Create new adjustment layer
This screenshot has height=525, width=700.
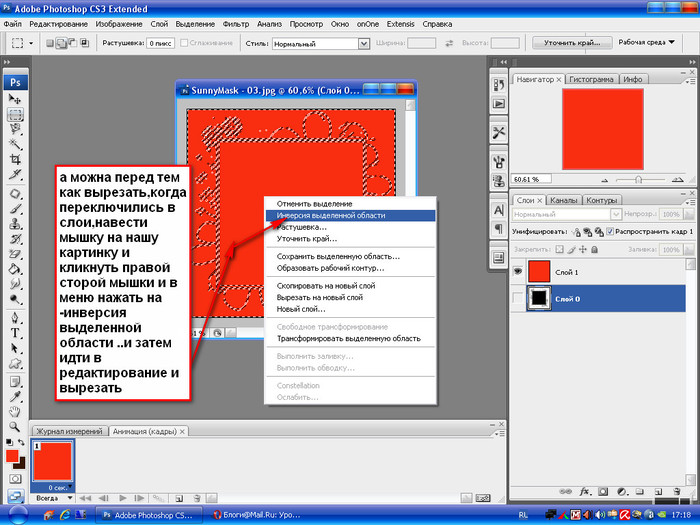[x=621, y=492]
